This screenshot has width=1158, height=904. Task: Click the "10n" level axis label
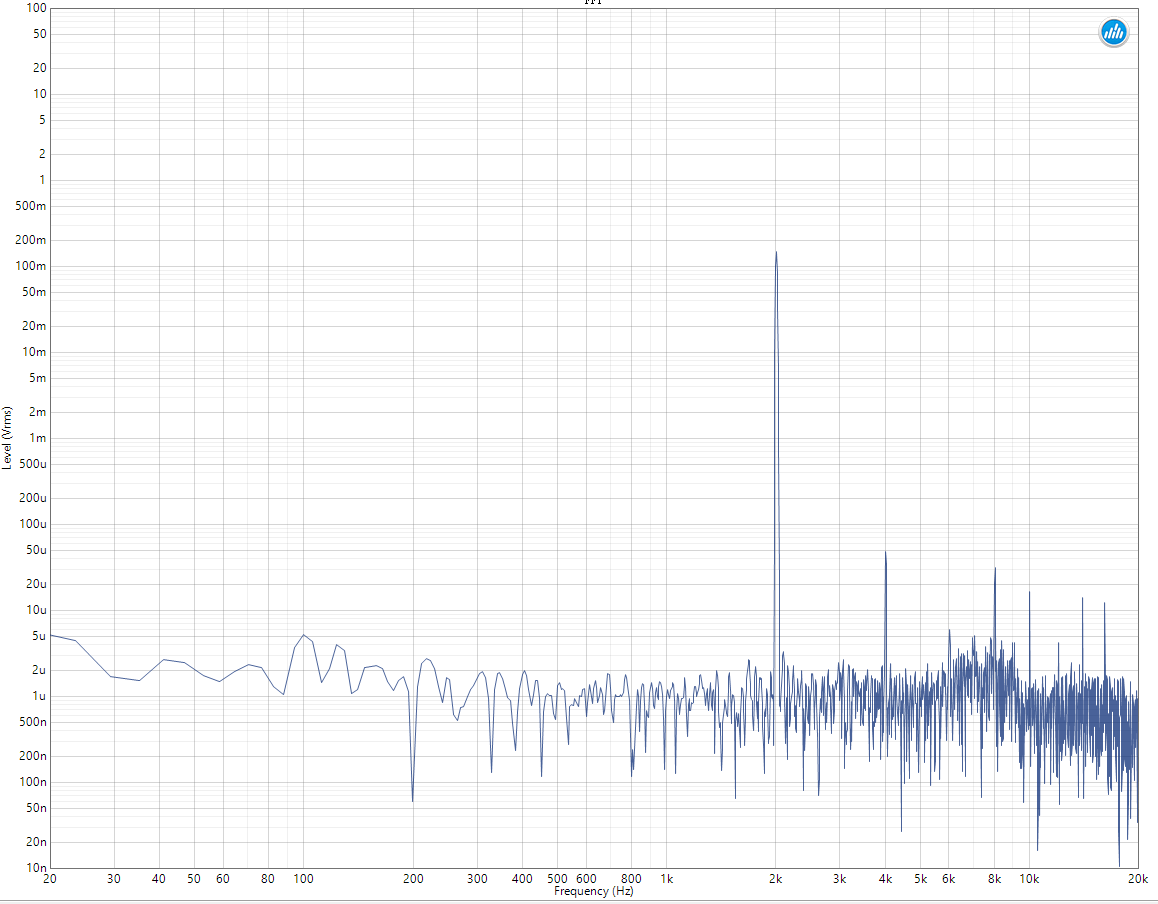pos(36,867)
